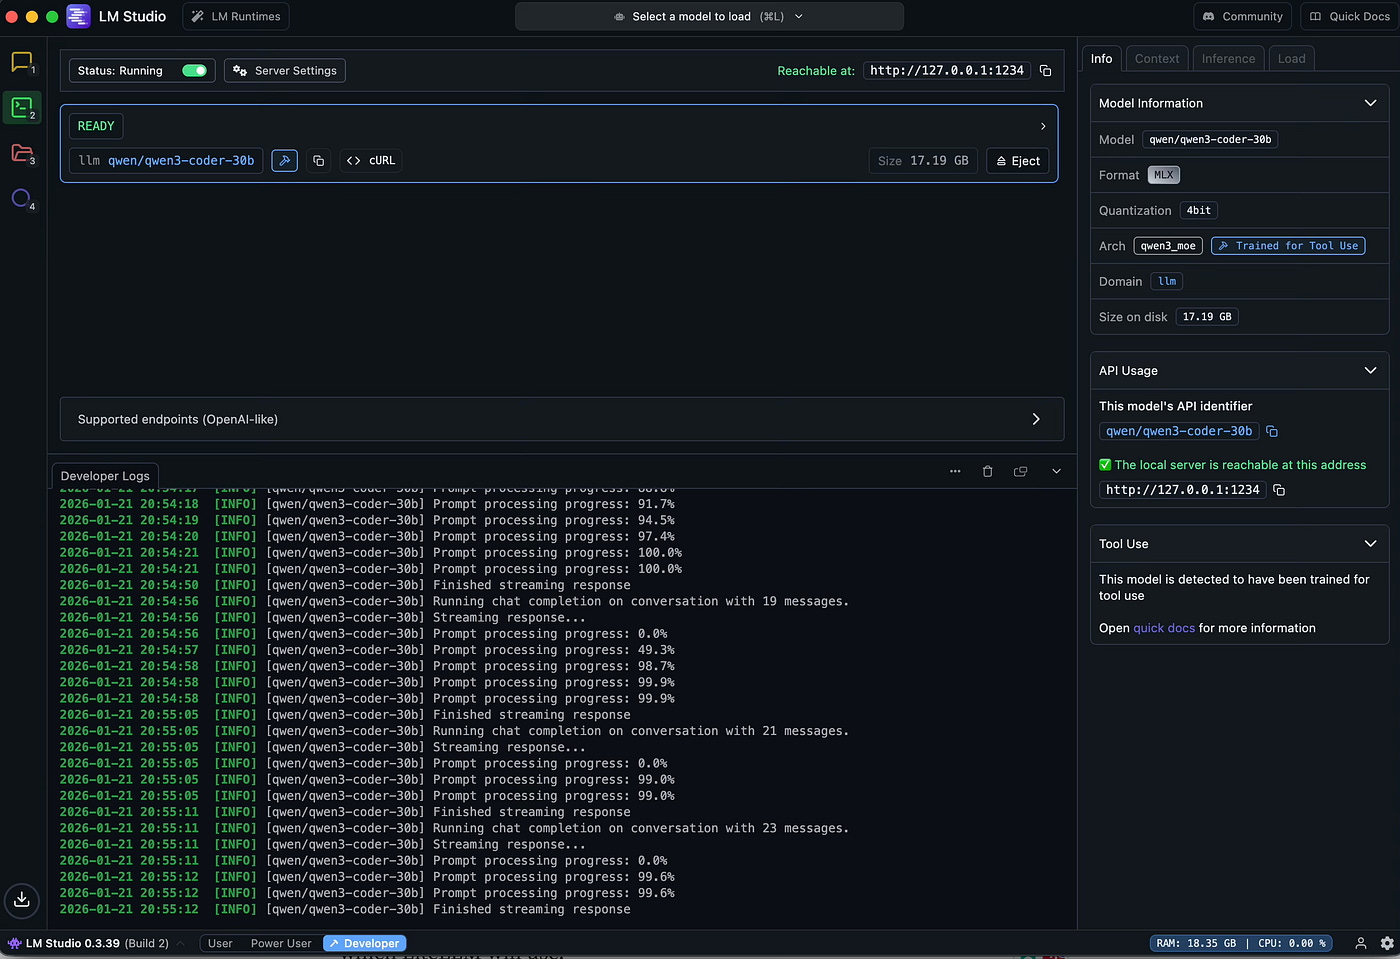Collapse the API Usage section

click(x=1370, y=370)
